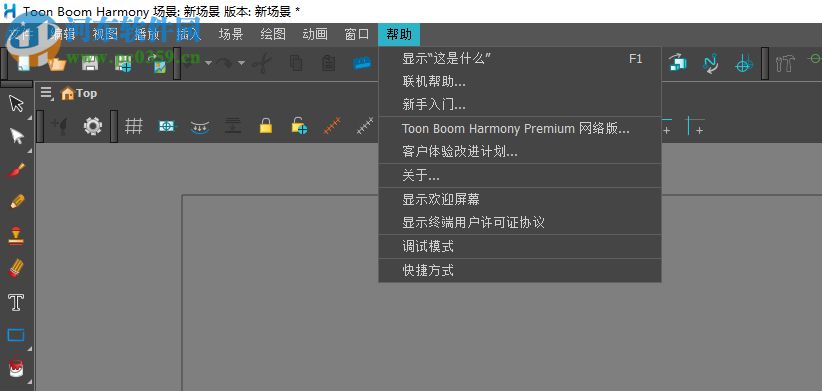Open the 插入 menu
This screenshot has width=822, height=391.
tap(189, 35)
